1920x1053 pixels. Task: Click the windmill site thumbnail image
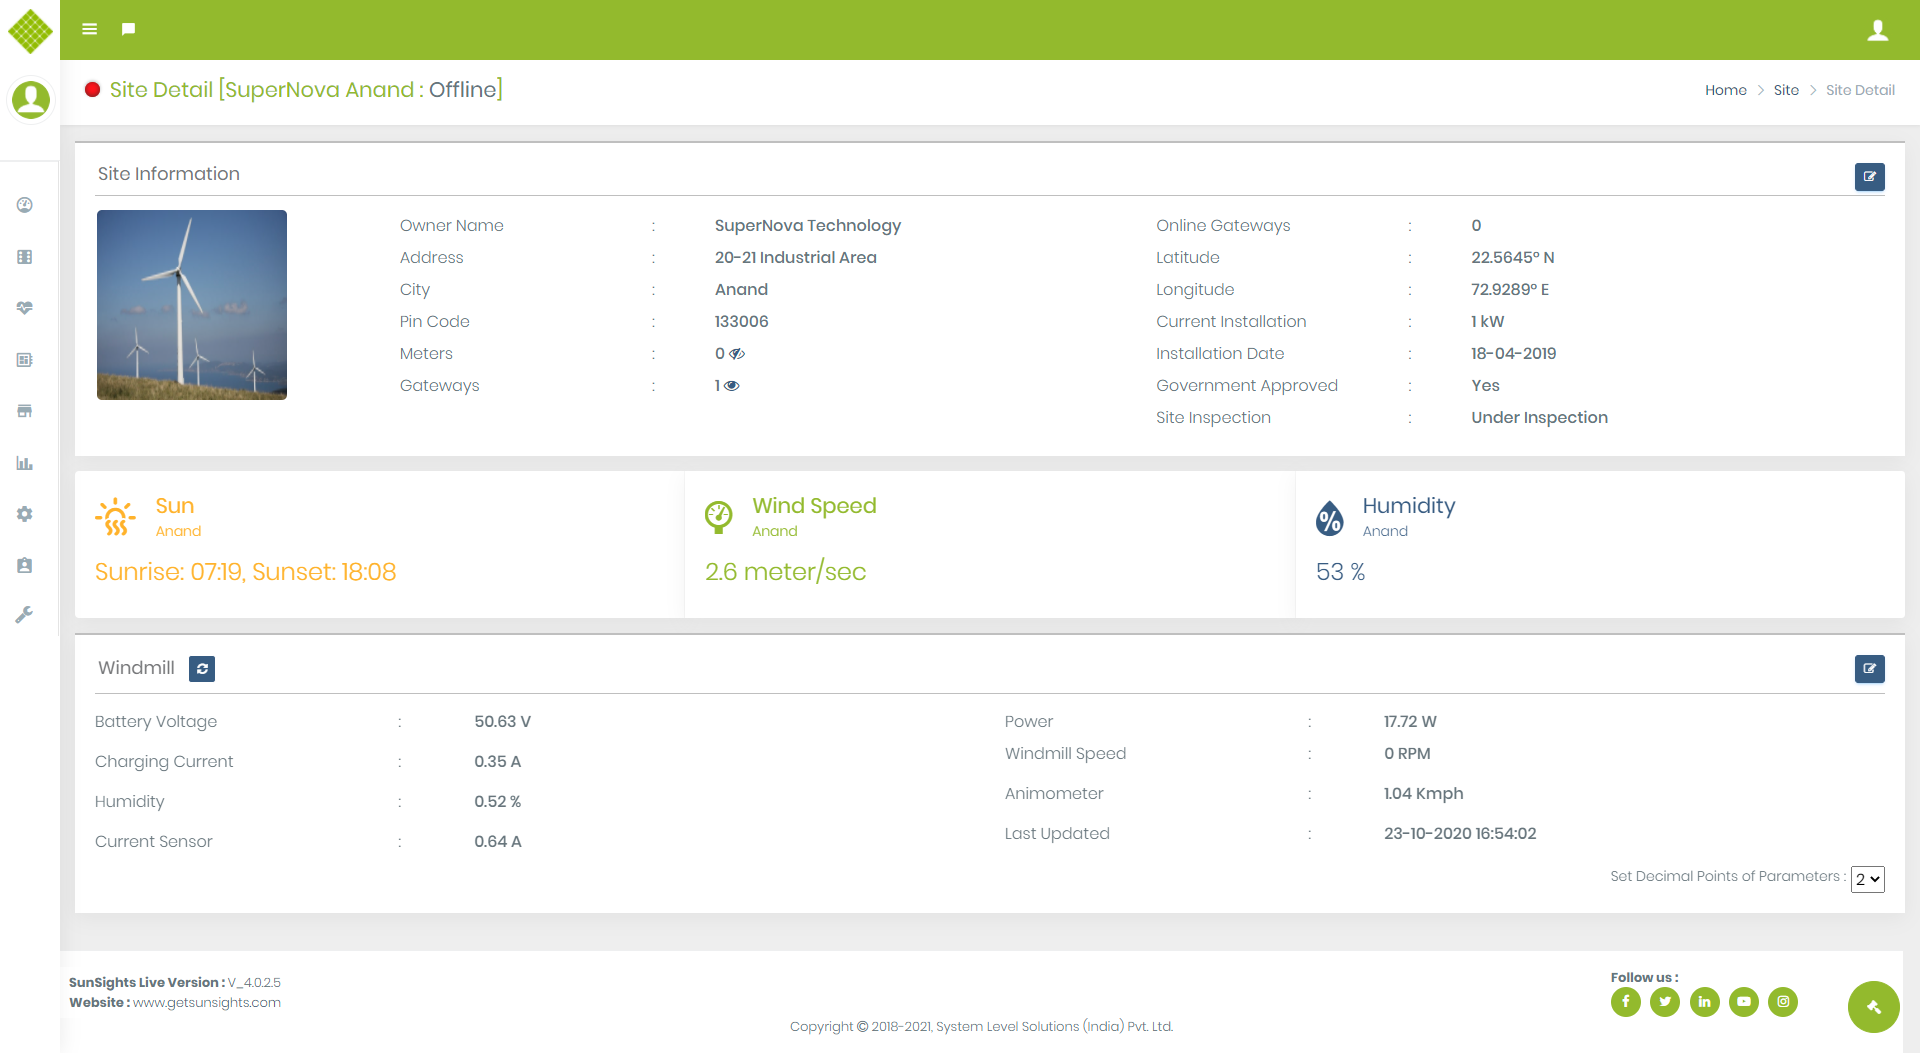tap(192, 305)
